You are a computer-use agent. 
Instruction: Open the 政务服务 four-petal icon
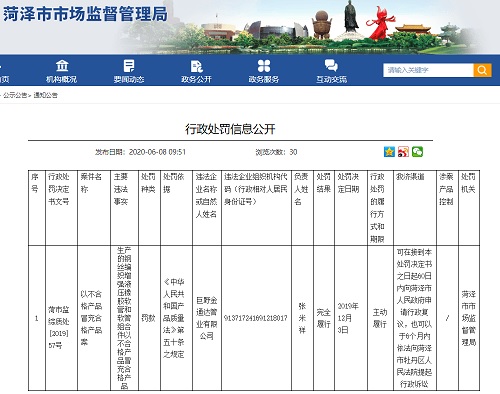(x=264, y=66)
